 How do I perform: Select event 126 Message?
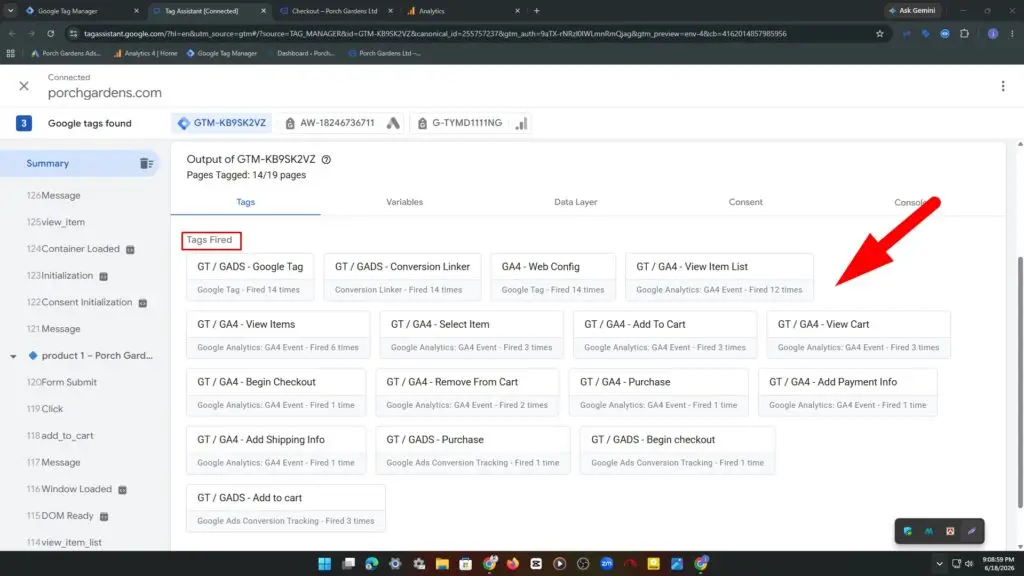[x=54, y=195]
